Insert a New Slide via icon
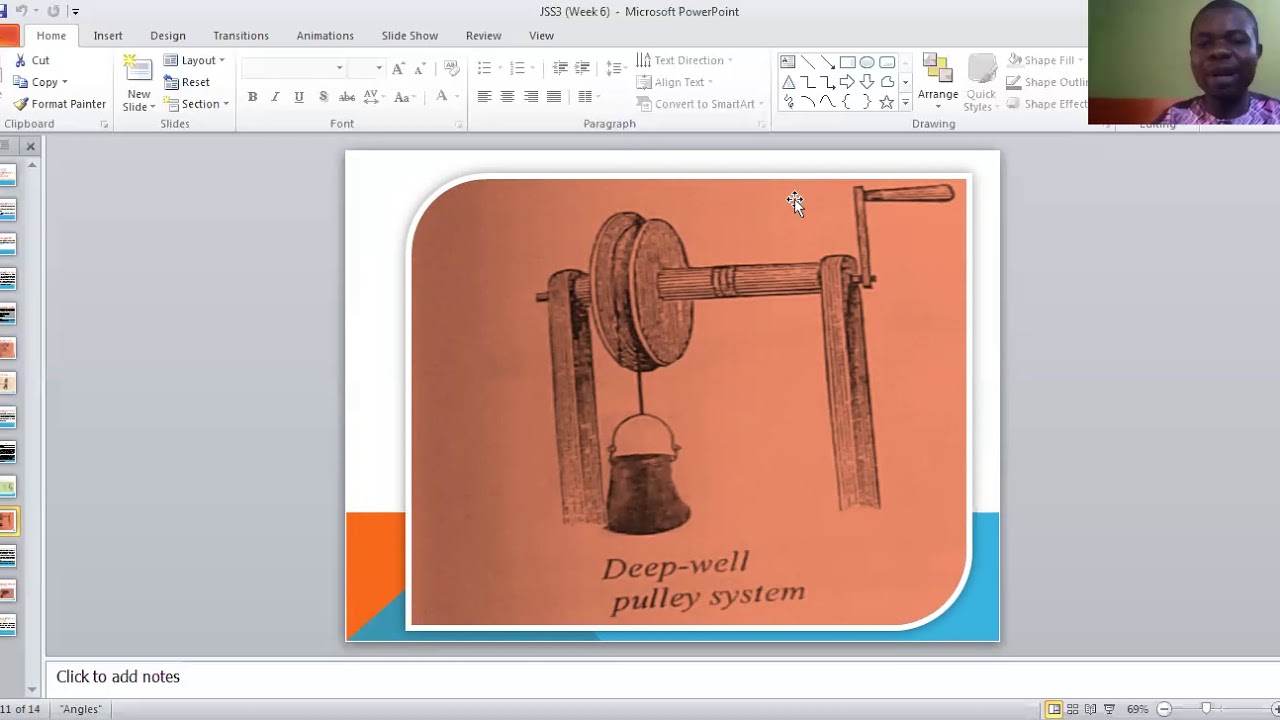This screenshot has height=720, width=1280. 137,70
